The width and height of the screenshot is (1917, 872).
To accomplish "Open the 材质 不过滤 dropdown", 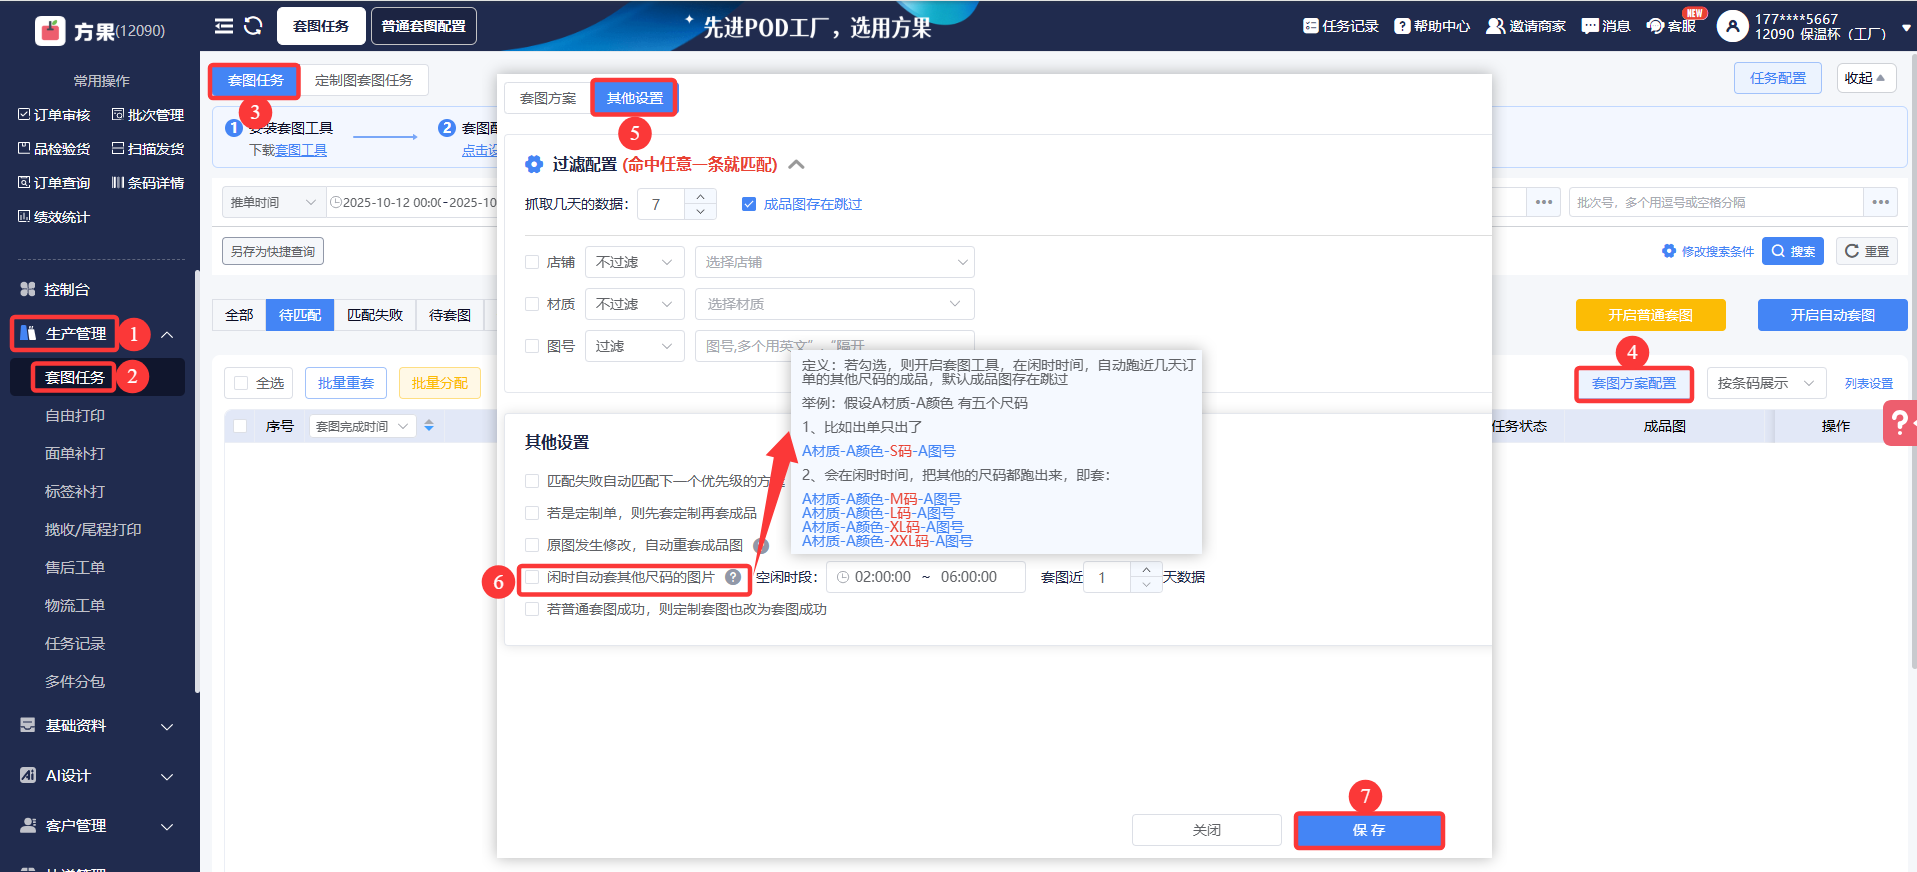I will coord(635,304).
